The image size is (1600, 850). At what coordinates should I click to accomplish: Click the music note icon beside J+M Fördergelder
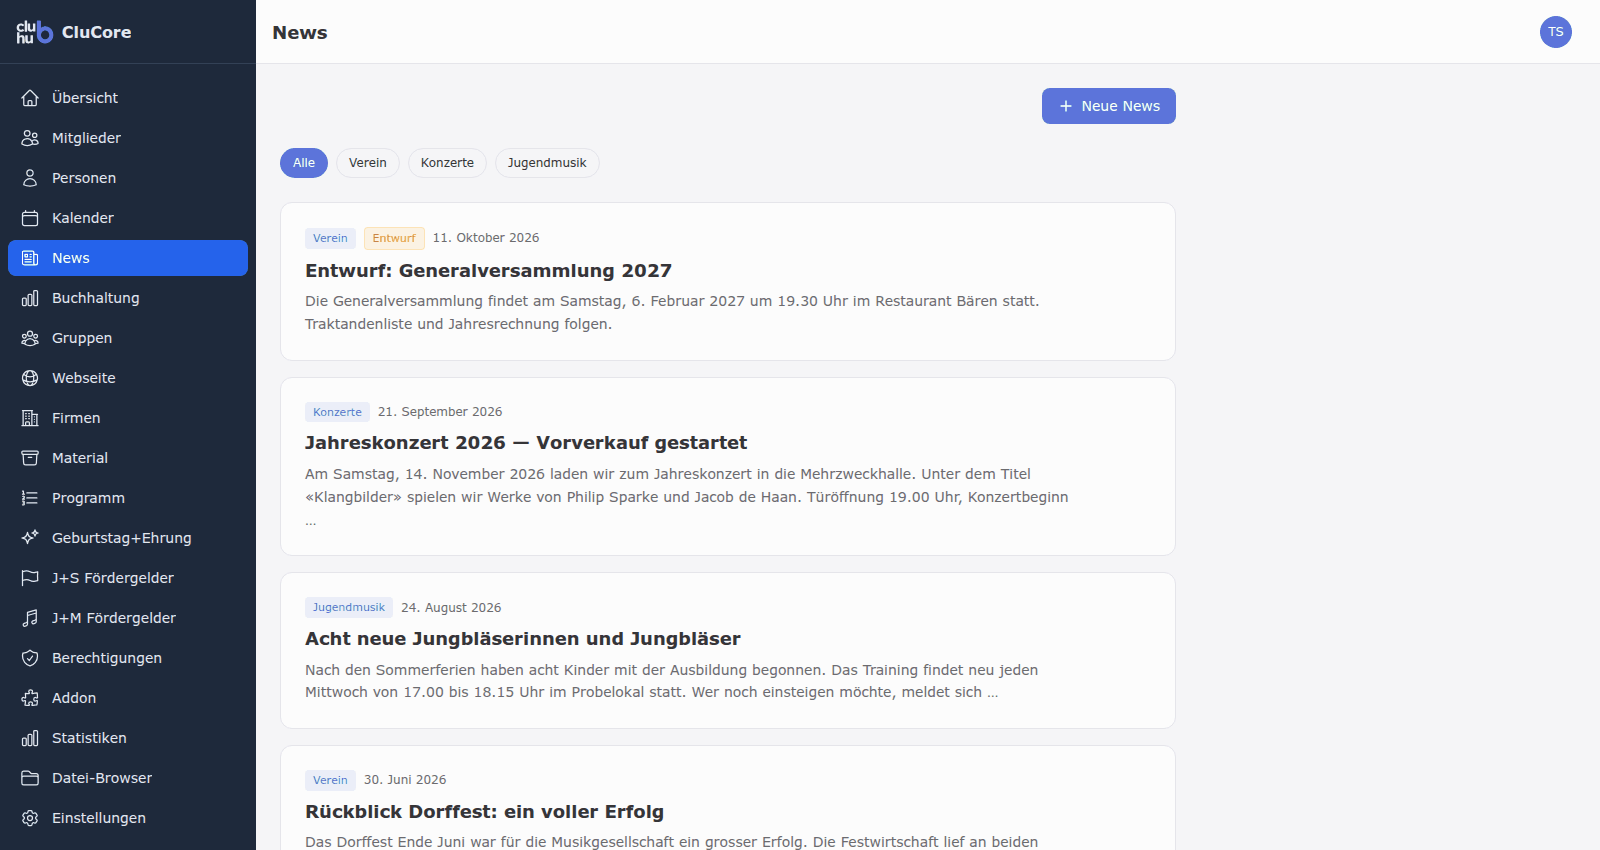pos(30,618)
